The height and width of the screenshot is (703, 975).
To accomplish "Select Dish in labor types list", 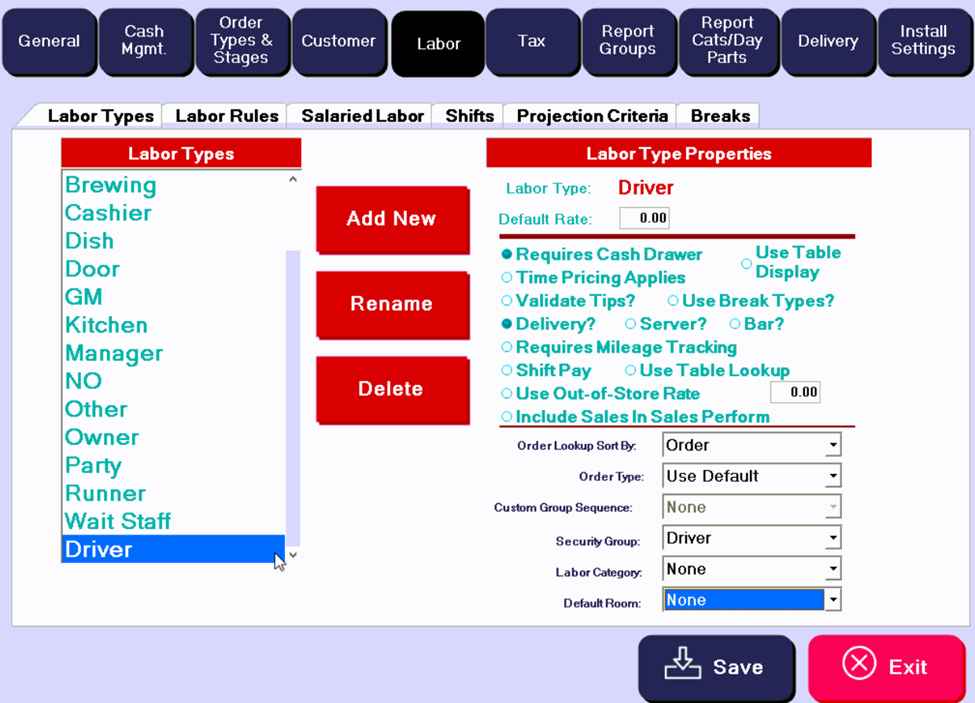I will (x=173, y=241).
